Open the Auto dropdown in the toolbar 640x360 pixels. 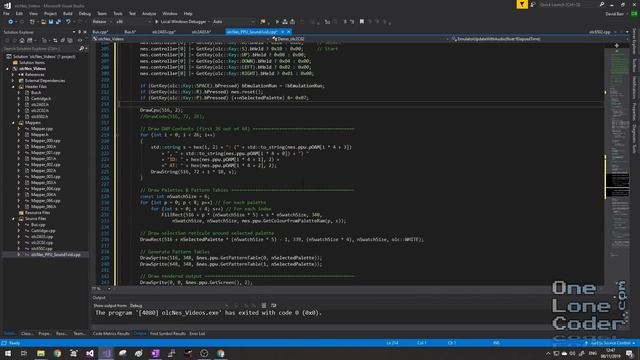click(x=233, y=22)
